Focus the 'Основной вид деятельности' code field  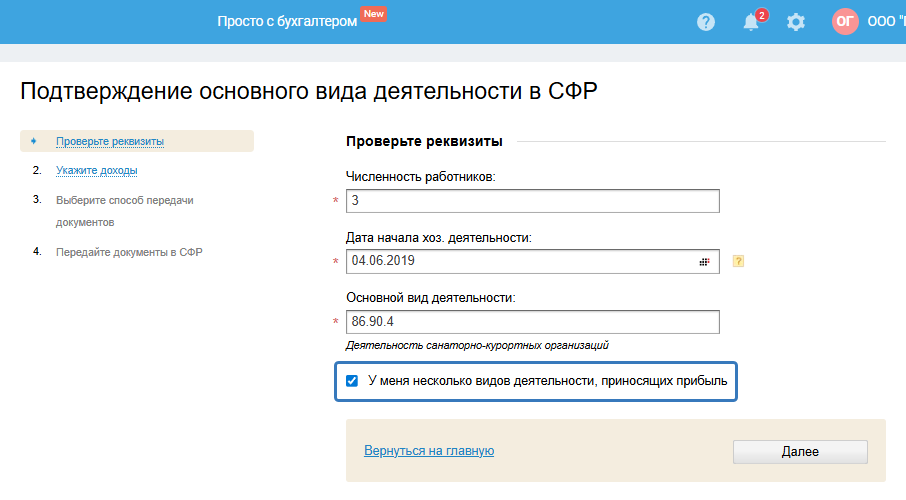click(533, 322)
